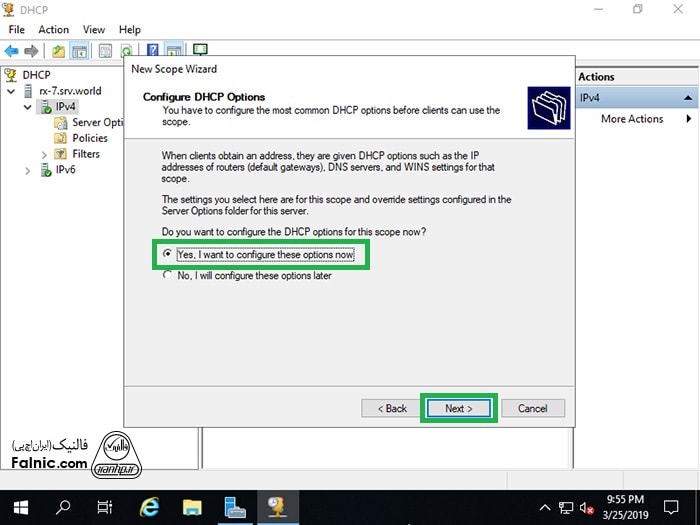Expand the Filters tree node

click(x=44, y=154)
